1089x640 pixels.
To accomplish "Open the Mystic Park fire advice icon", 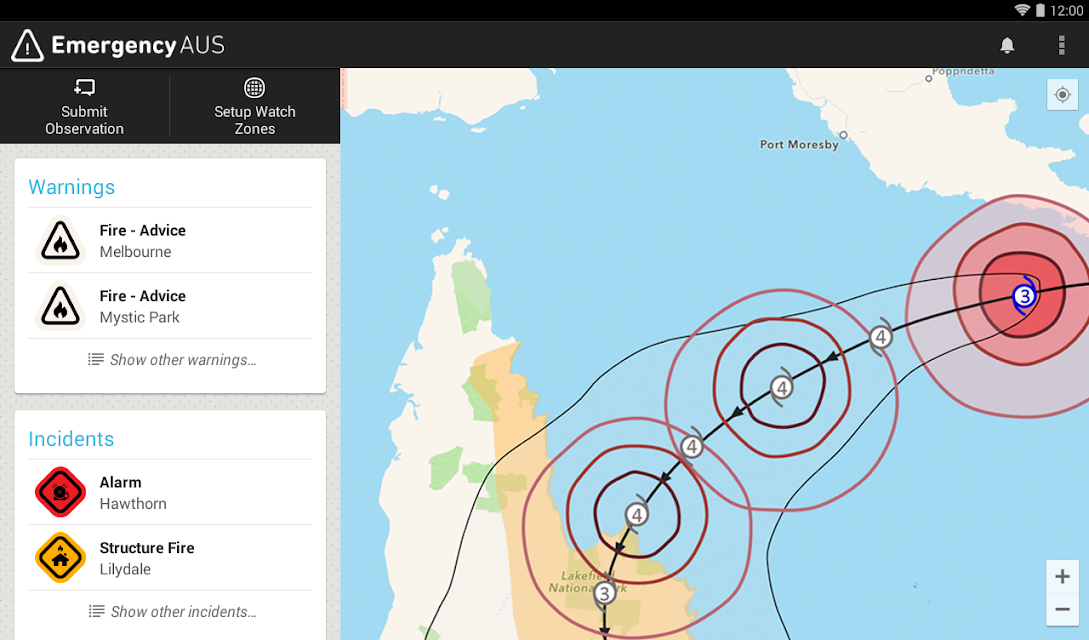I will click(60, 306).
